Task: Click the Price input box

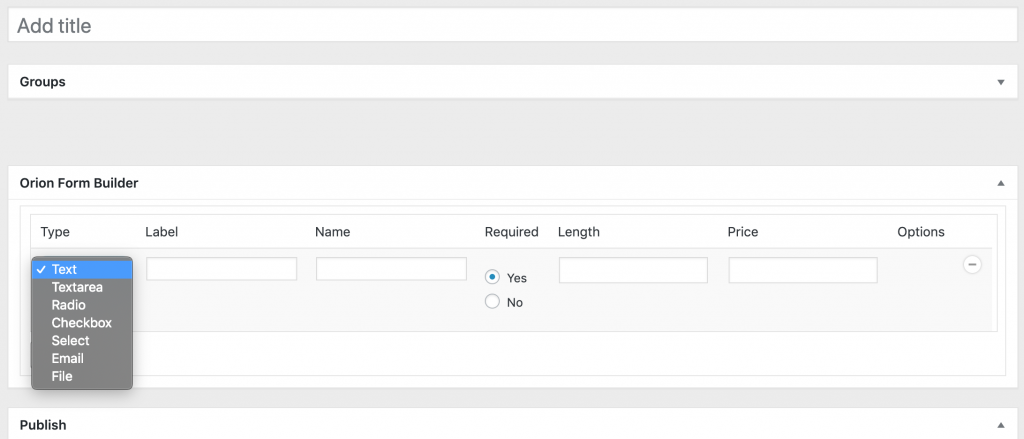Action: [803, 270]
